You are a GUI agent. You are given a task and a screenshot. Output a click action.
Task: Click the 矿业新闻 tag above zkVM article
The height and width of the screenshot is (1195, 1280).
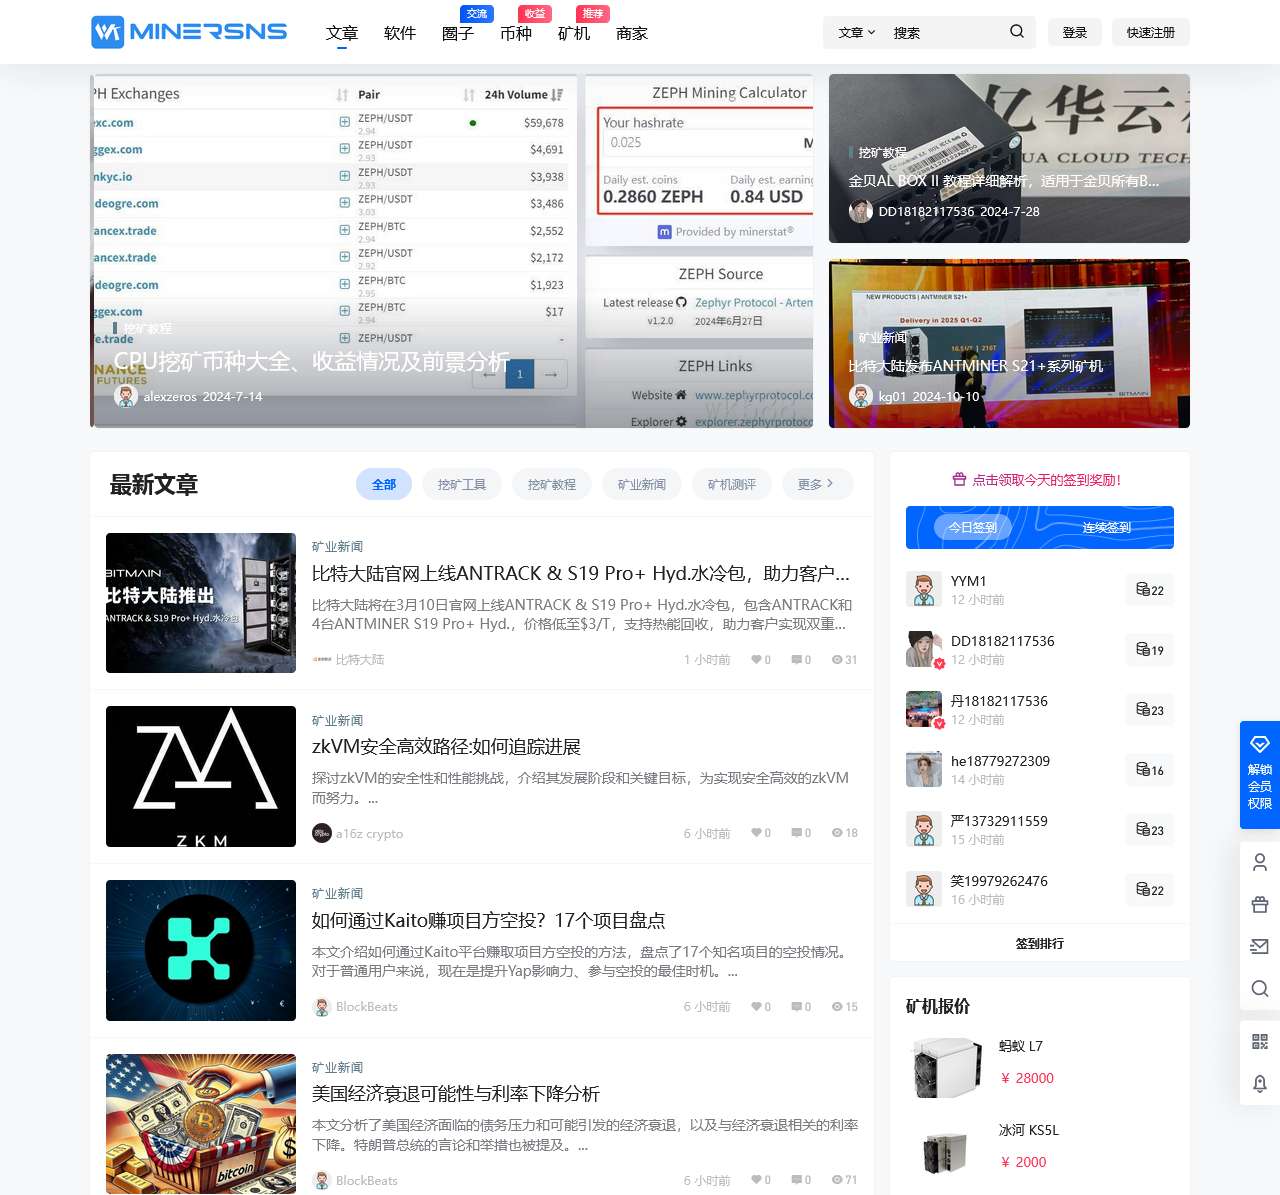click(337, 720)
